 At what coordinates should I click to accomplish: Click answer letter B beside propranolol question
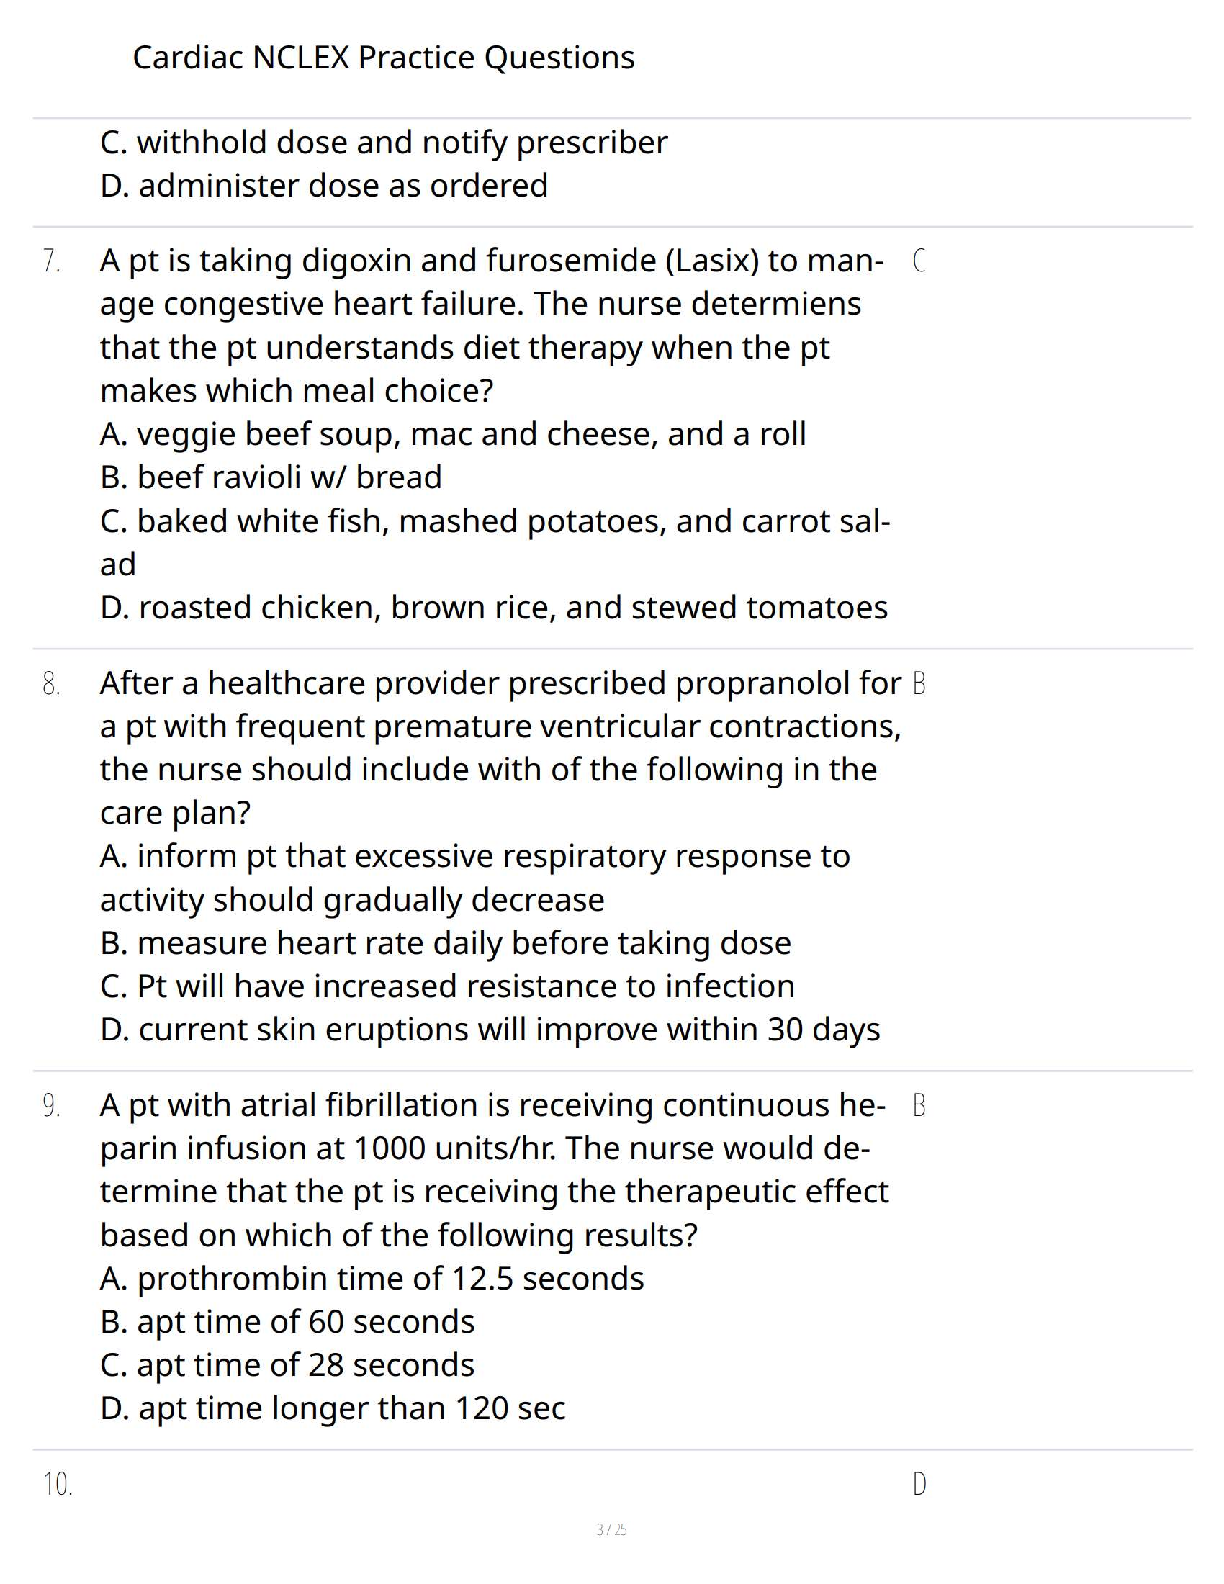[919, 684]
